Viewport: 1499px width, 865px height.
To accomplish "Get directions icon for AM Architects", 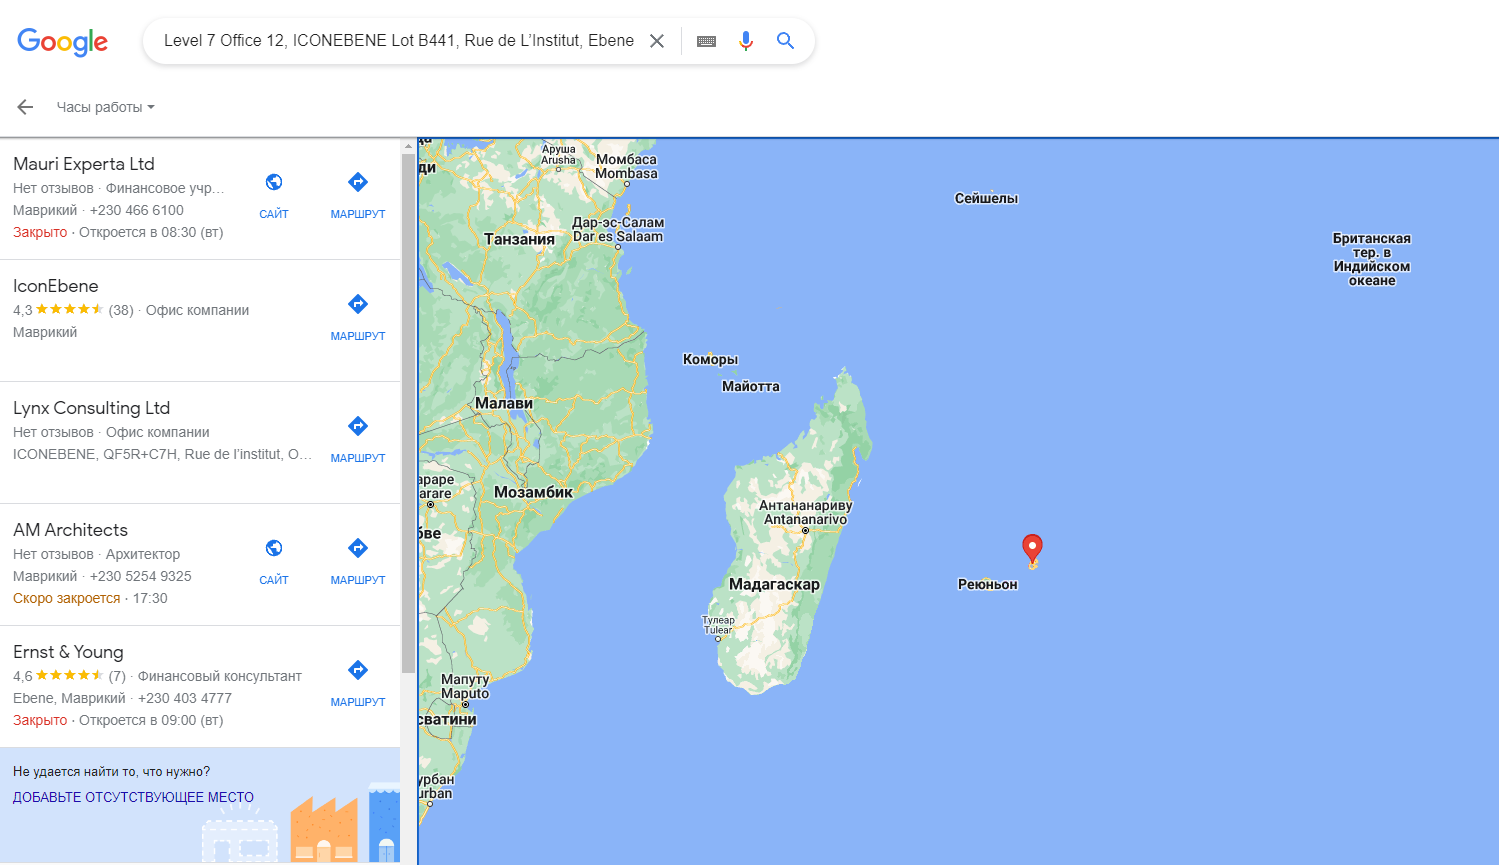I will point(358,548).
